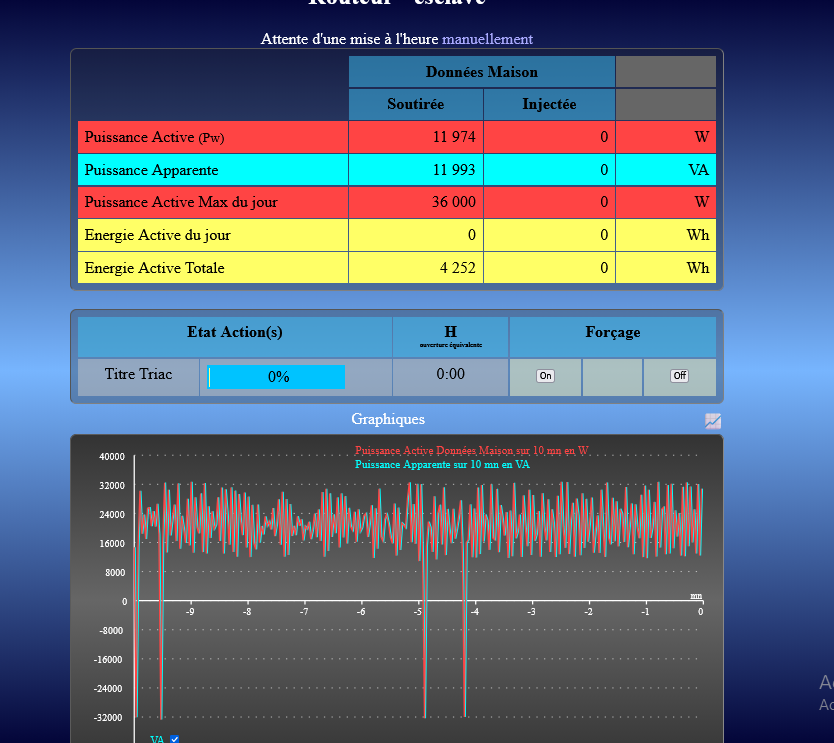Image resolution: width=834 pixels, height=743 pixels.
Task: Click the red Puissance Active chart legend
Action: pyautogui.click(x=471, y=451)
